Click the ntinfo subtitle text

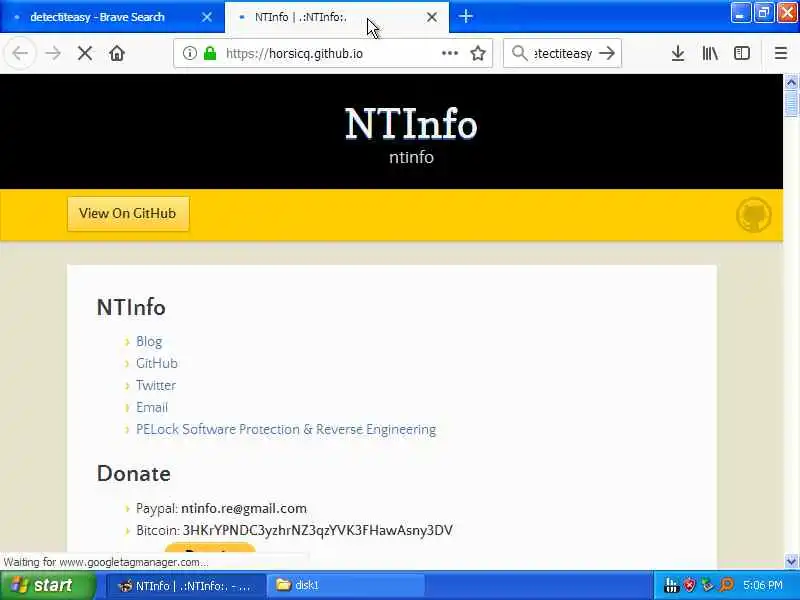point(411,157)
